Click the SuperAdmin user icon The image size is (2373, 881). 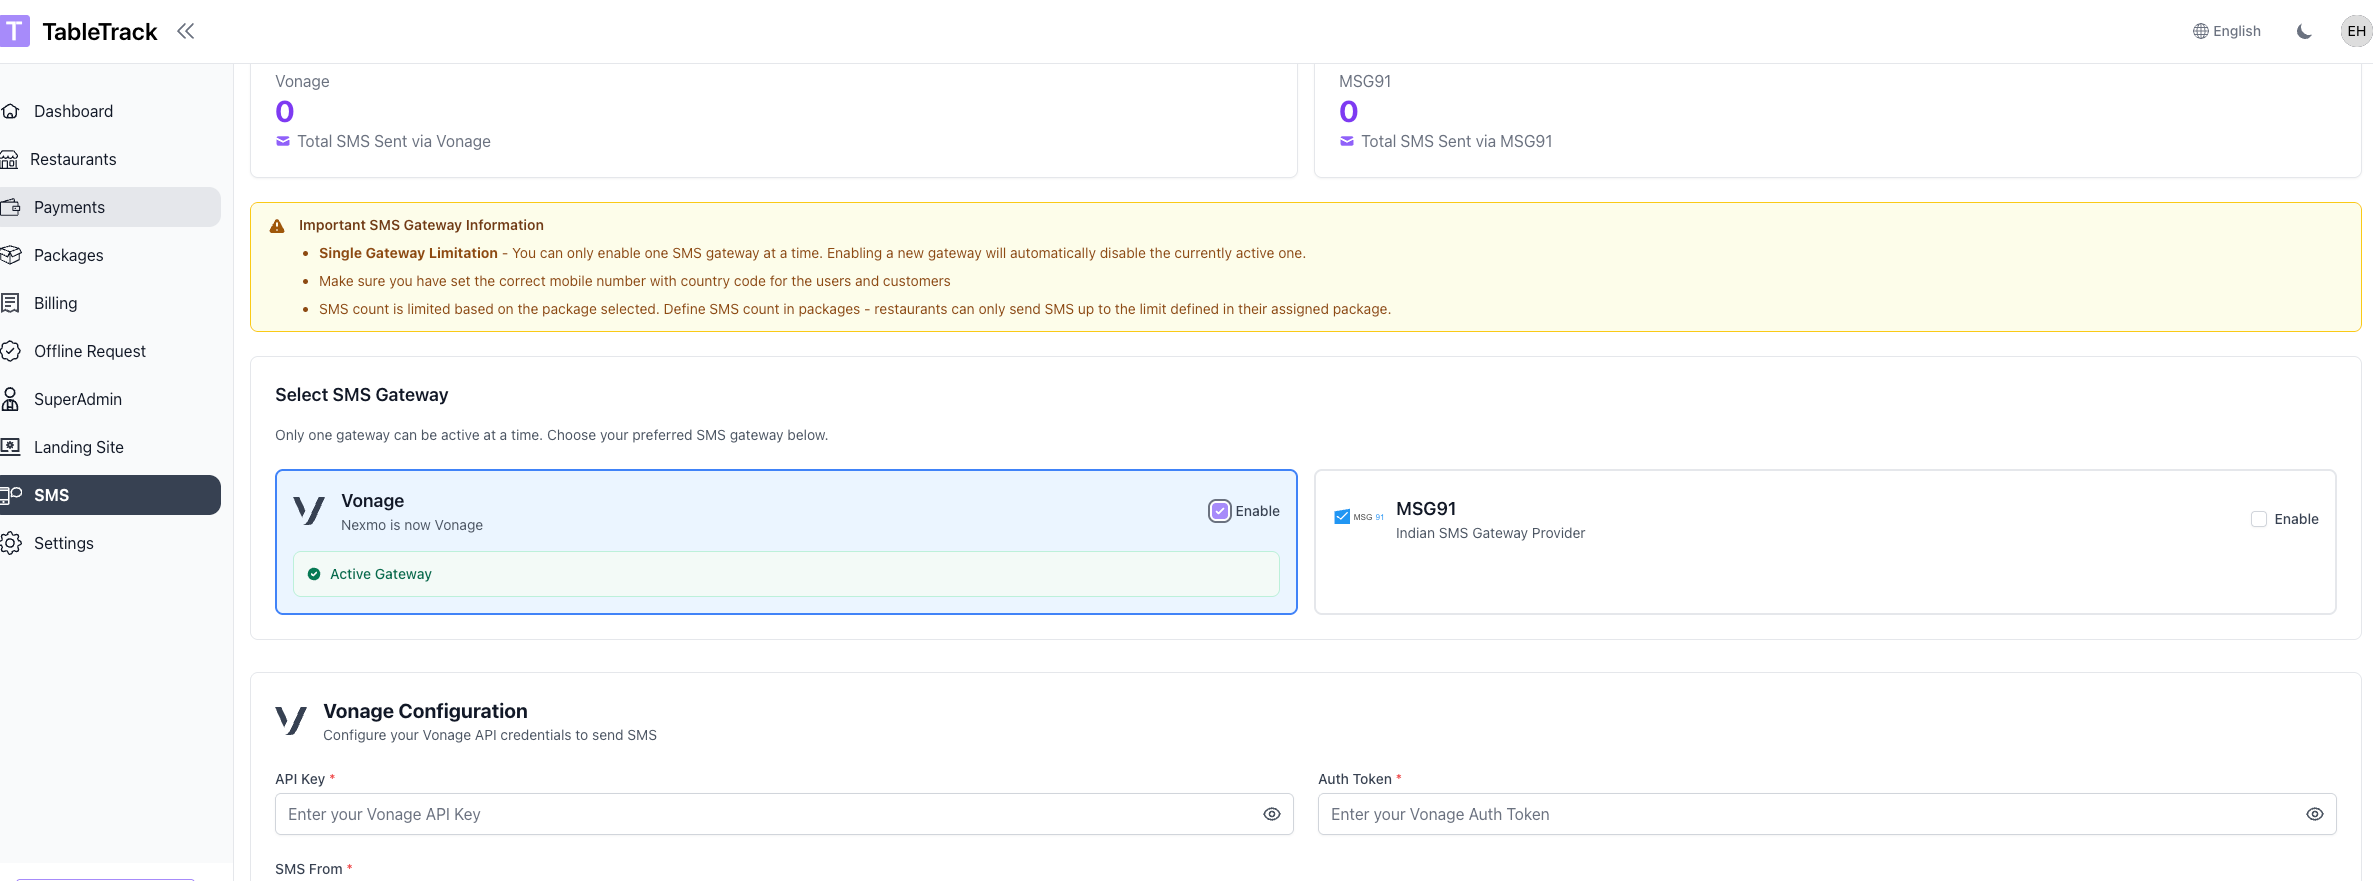point(11,399)
